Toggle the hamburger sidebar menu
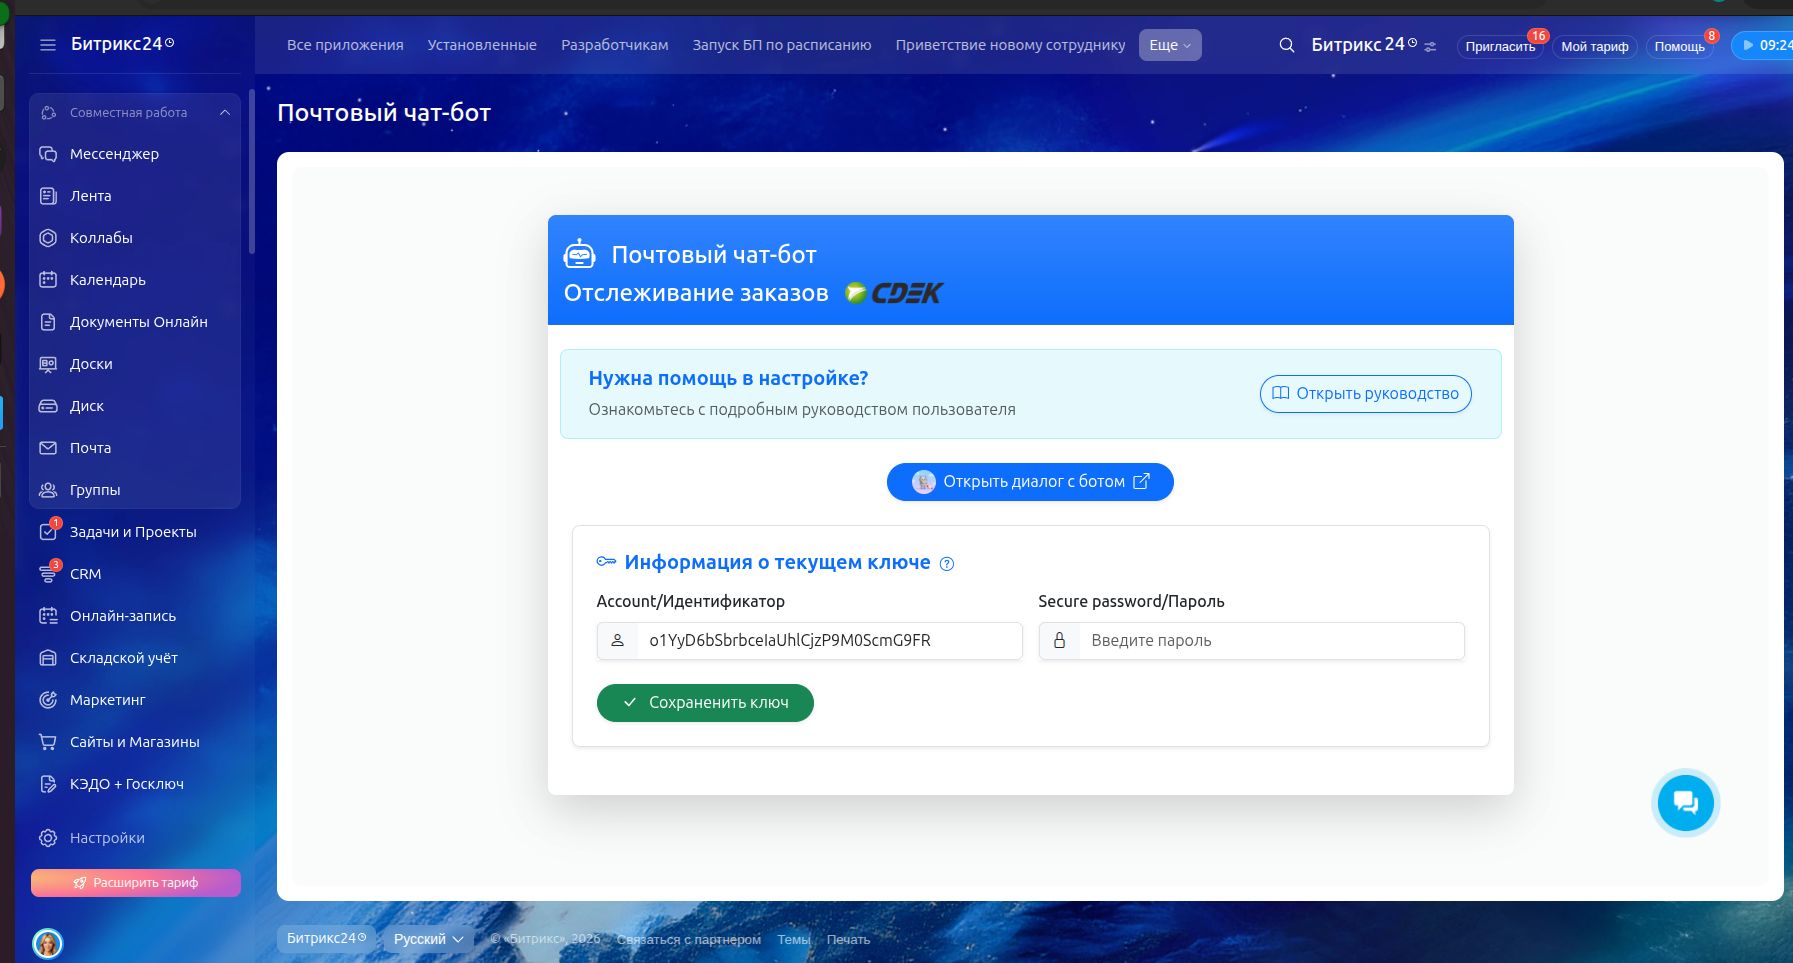Viewport: 1793px width, 963px height. pyautogui.click(x=48, y=45)
